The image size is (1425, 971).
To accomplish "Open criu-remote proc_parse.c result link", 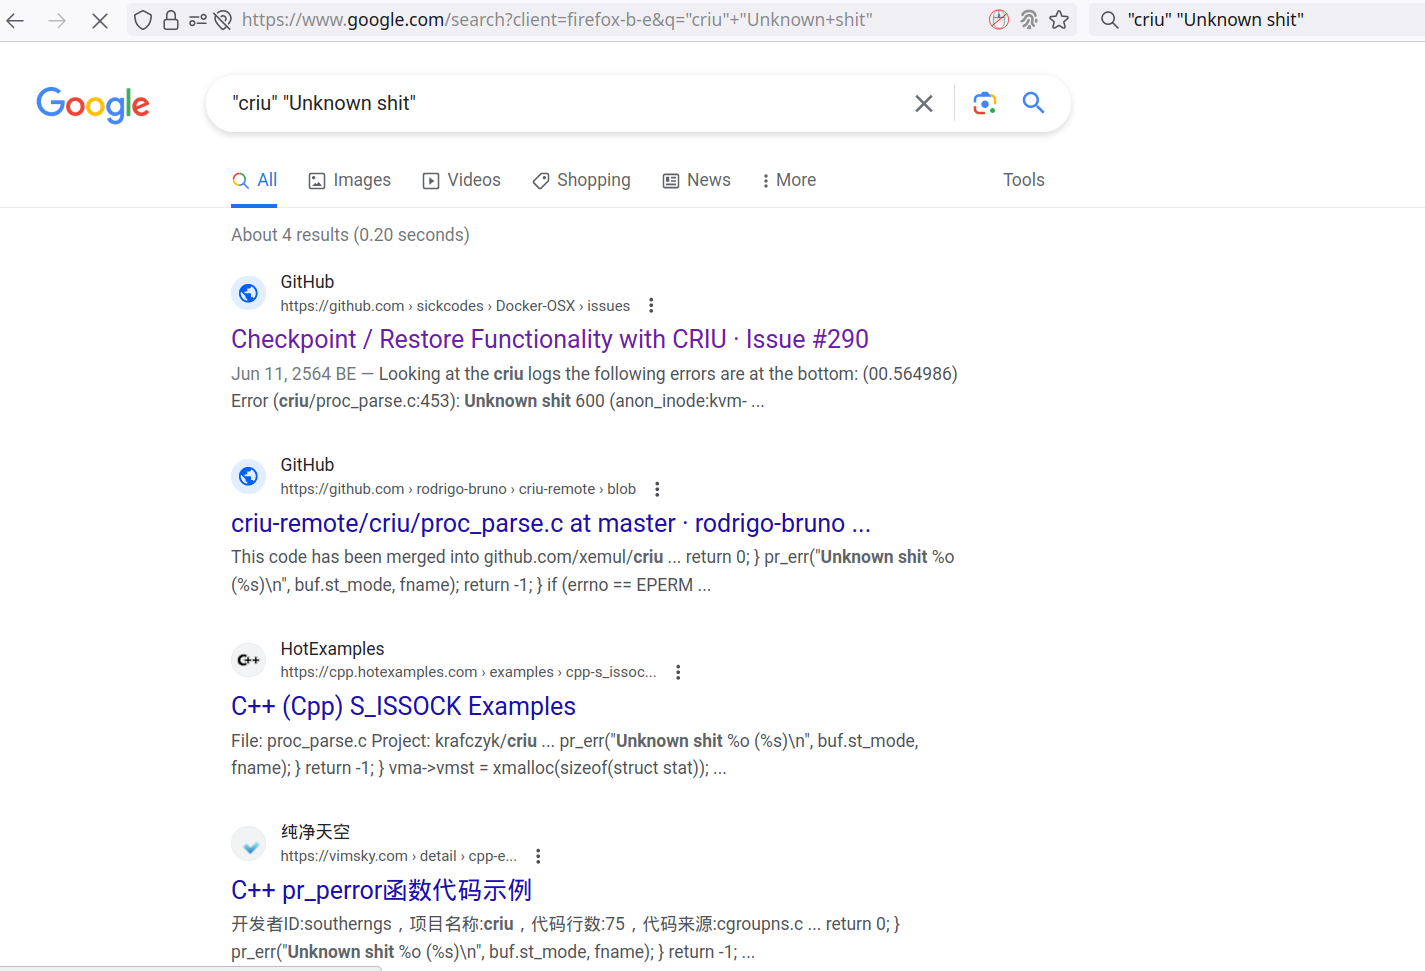I will (x=551, y=523).
